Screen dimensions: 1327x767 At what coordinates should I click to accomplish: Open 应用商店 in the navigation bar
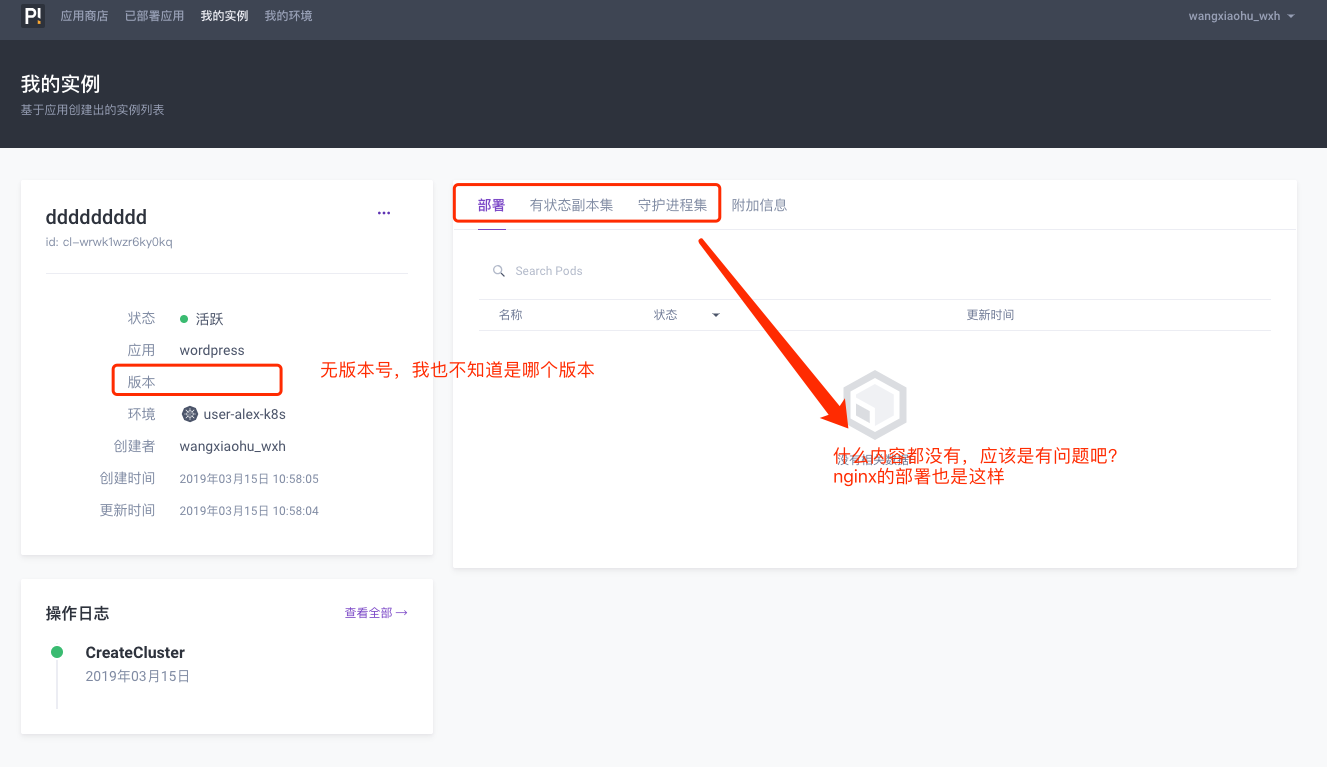pos(84,15)
